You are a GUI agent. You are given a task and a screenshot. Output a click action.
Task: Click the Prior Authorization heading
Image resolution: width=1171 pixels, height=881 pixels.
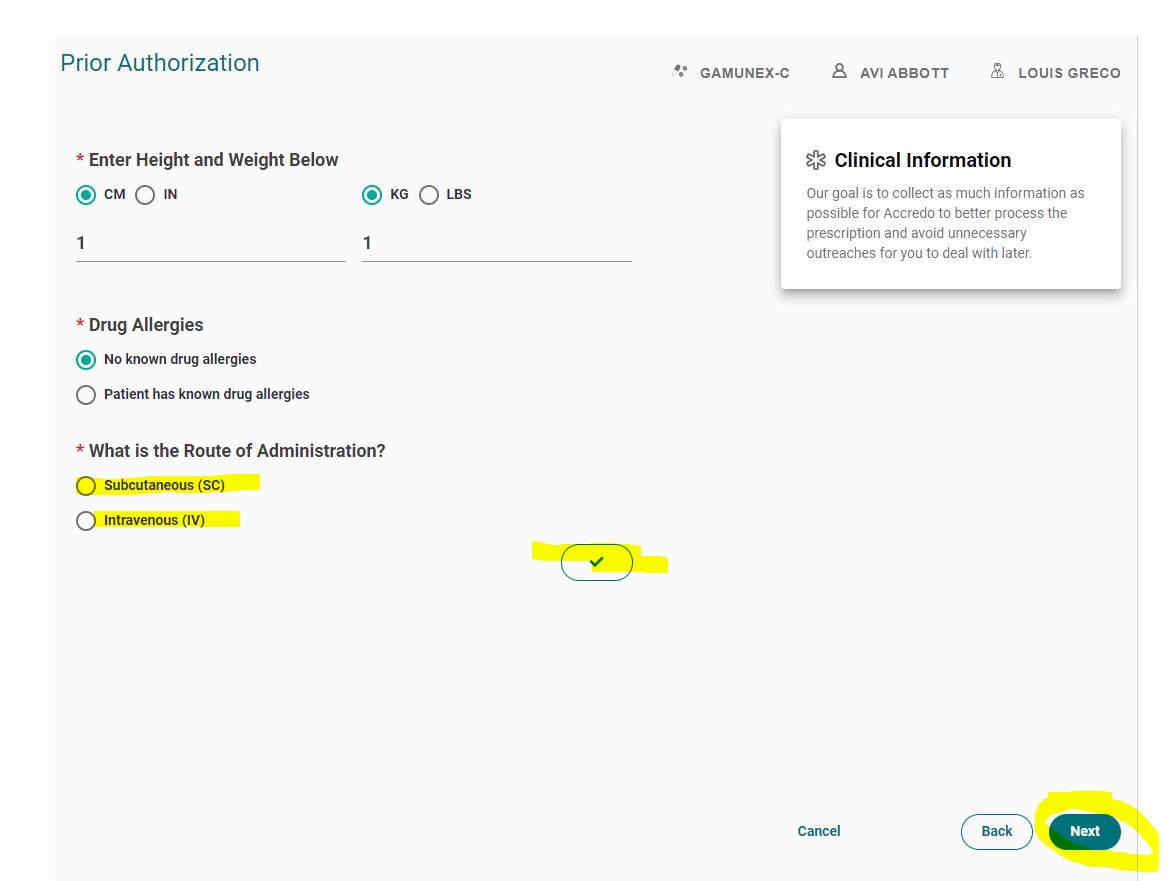(160, 63)
